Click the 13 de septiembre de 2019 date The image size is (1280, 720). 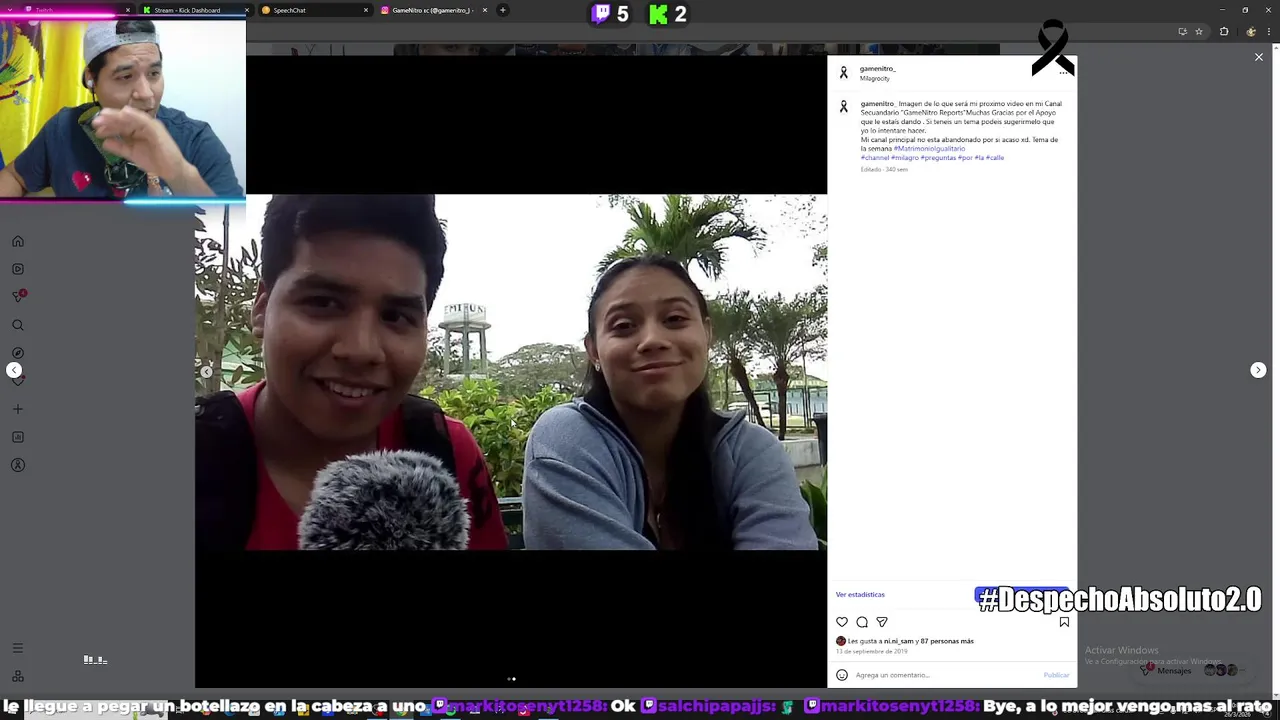pos(872,651)
